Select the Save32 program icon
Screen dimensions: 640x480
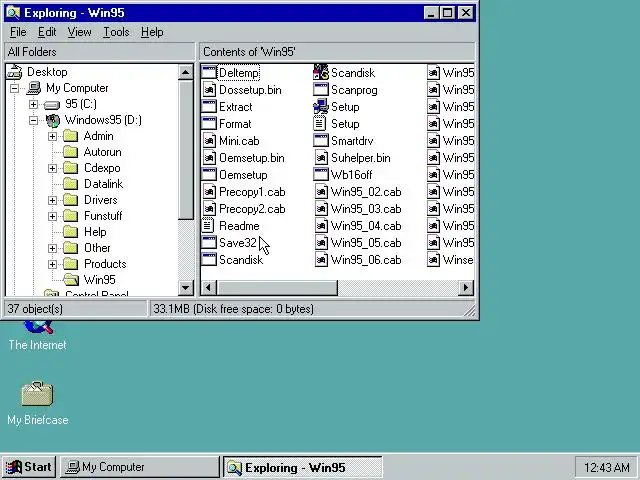pyautogui.click(x=209, y=243)
